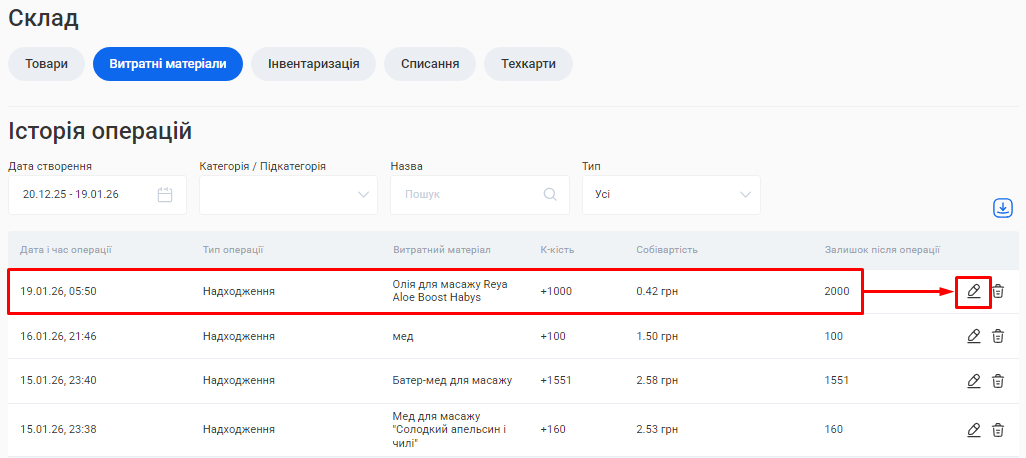Select the Техкарти tab
This screenshot has height=458, width=1026.
pos(528,64)
